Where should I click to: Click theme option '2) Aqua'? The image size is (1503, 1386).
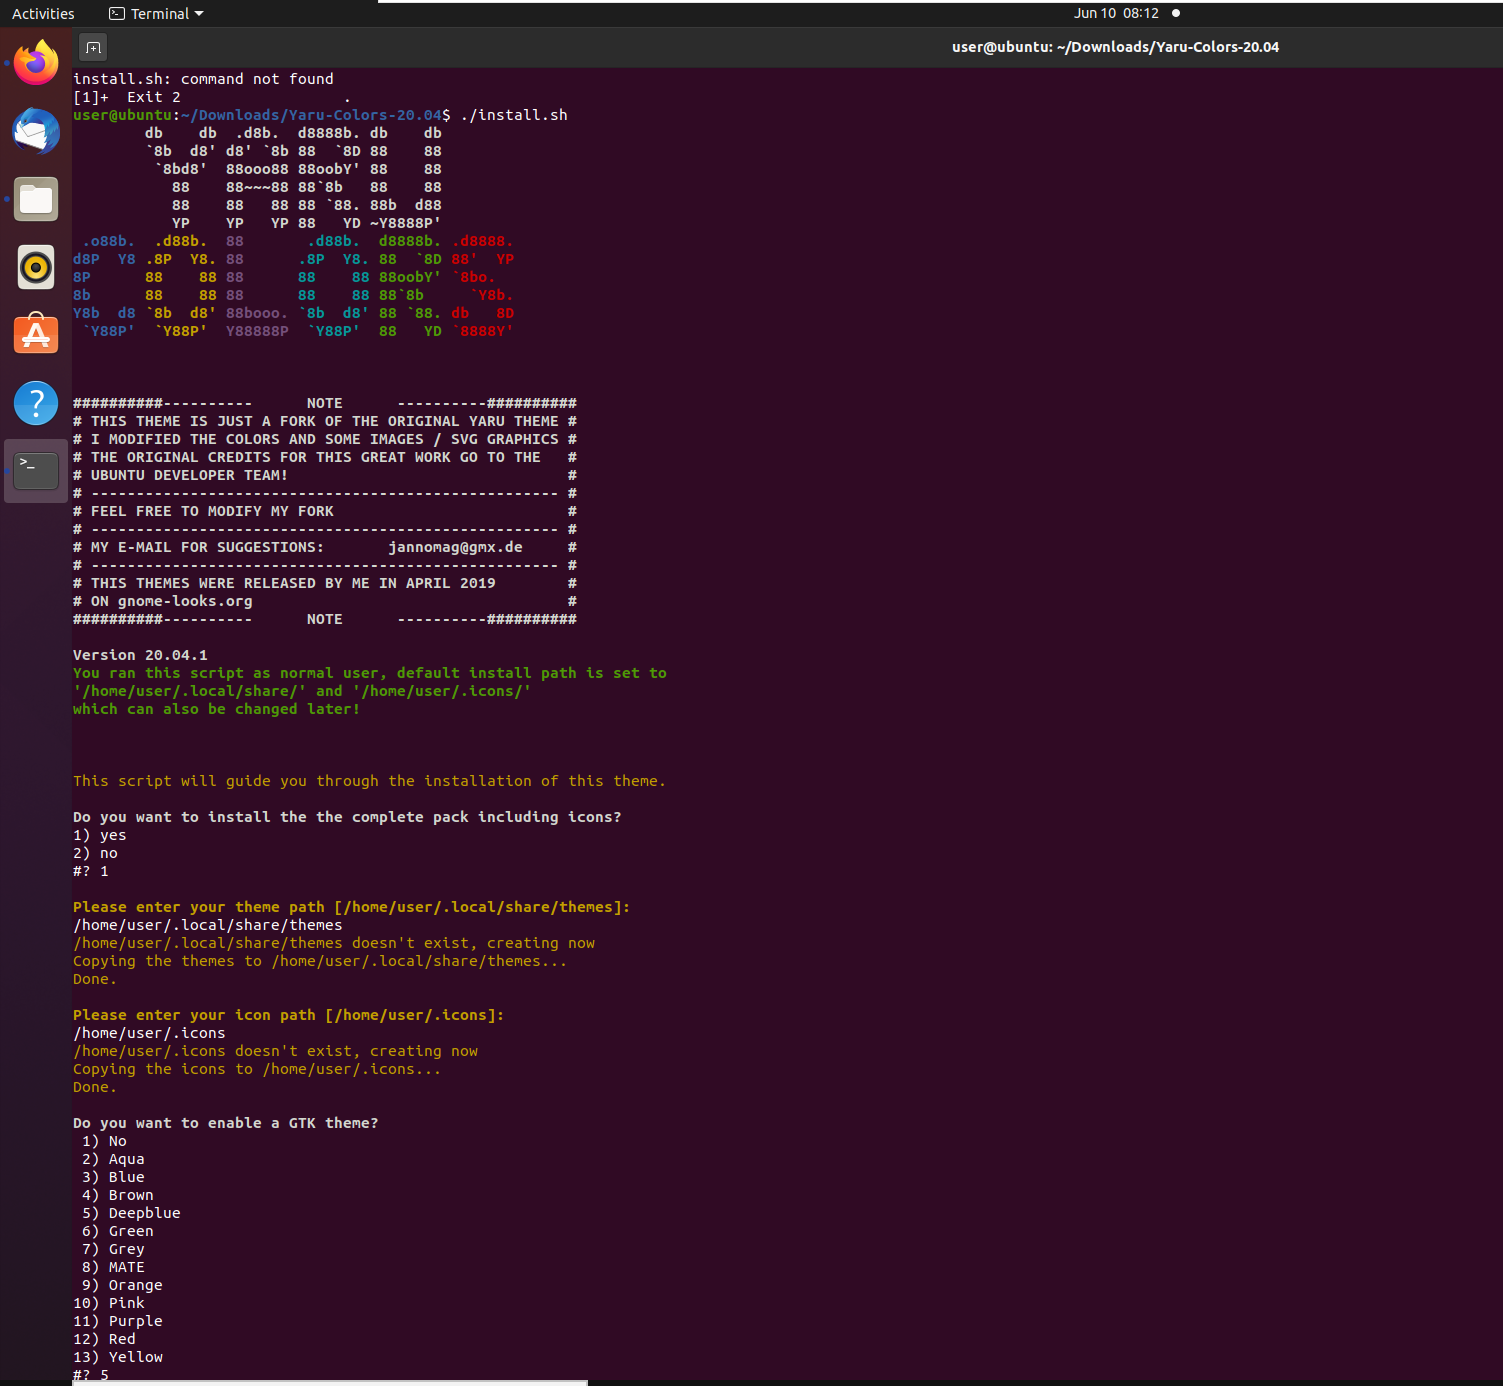coord(113,1159)
